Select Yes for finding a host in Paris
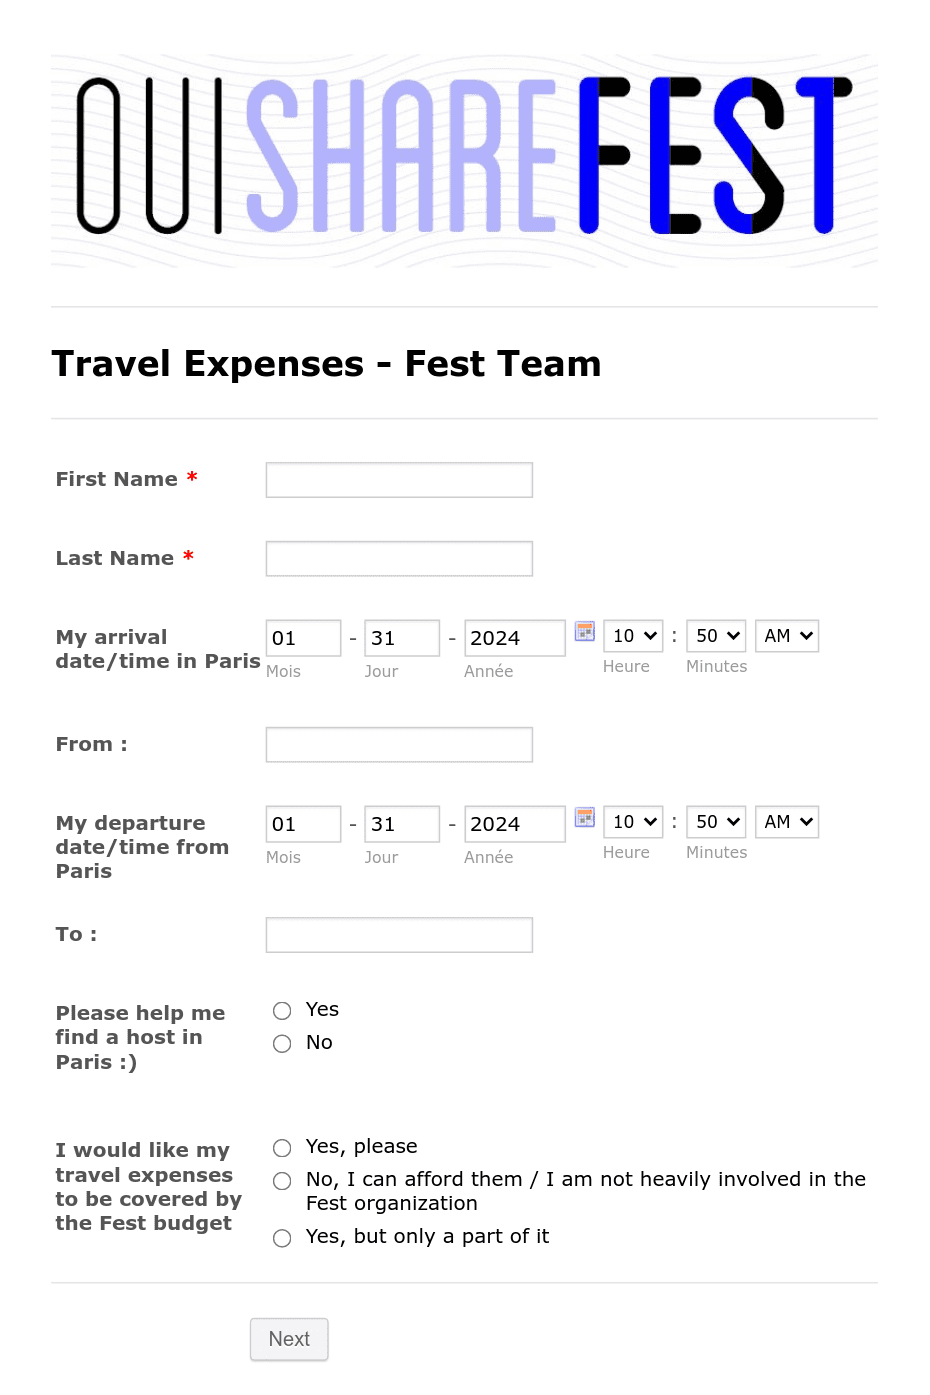930x1395 pixels. click(282, 1011)
